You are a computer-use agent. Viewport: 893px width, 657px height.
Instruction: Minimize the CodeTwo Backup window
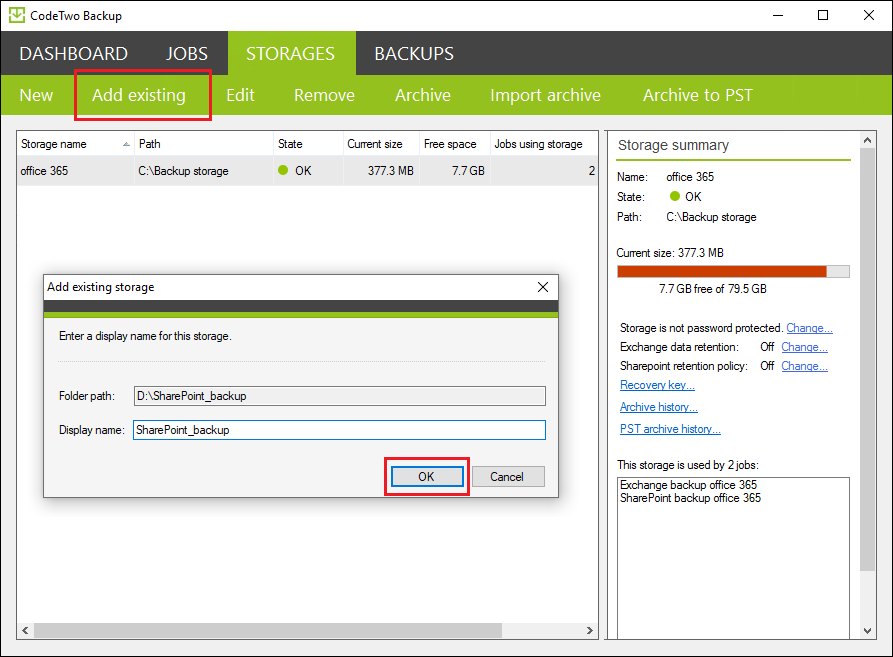[x=778, y=15]
